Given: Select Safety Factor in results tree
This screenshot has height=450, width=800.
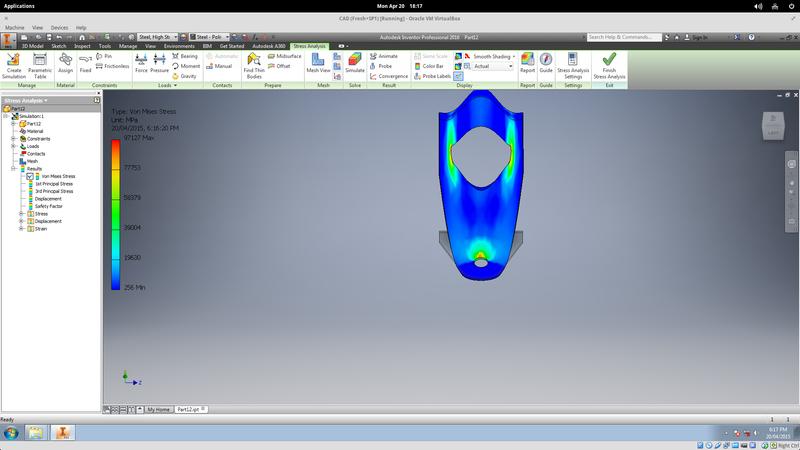Looking at the screenshot, I should point(47,206).
